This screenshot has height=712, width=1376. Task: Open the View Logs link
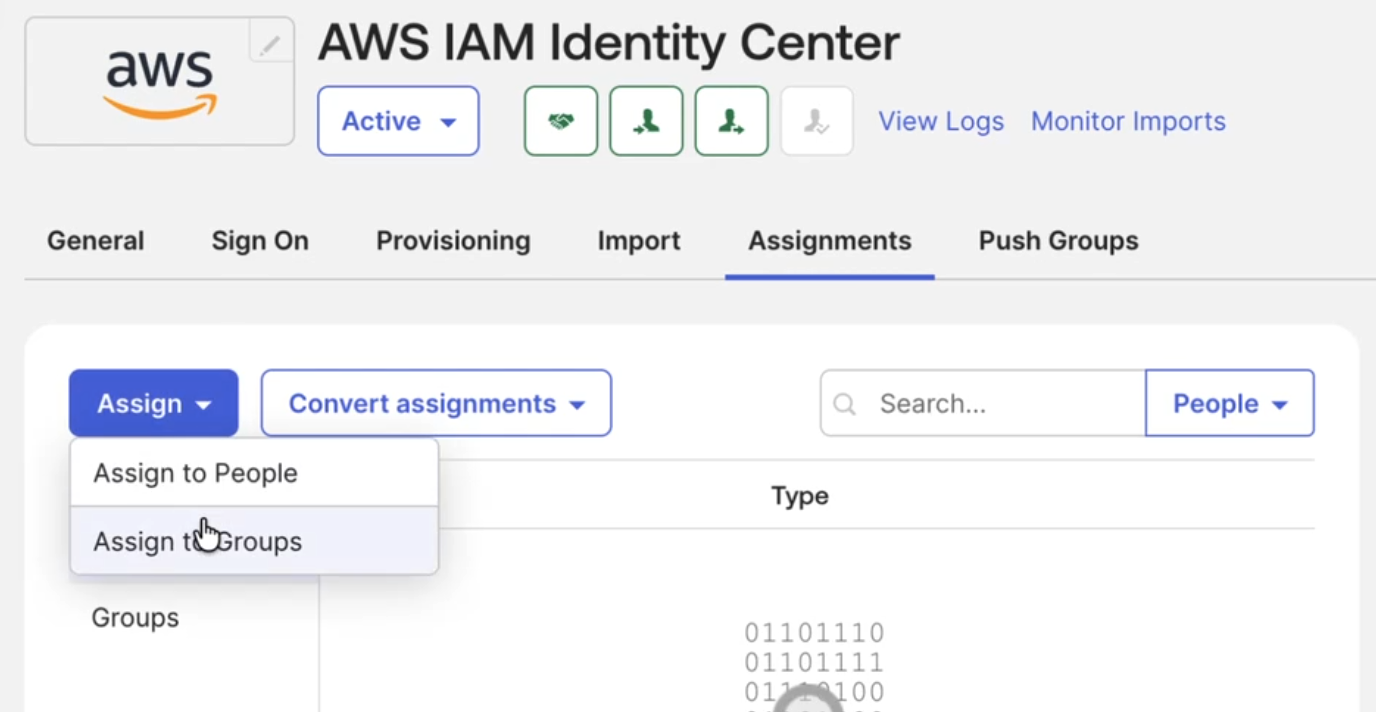click(x=941, y=121)
